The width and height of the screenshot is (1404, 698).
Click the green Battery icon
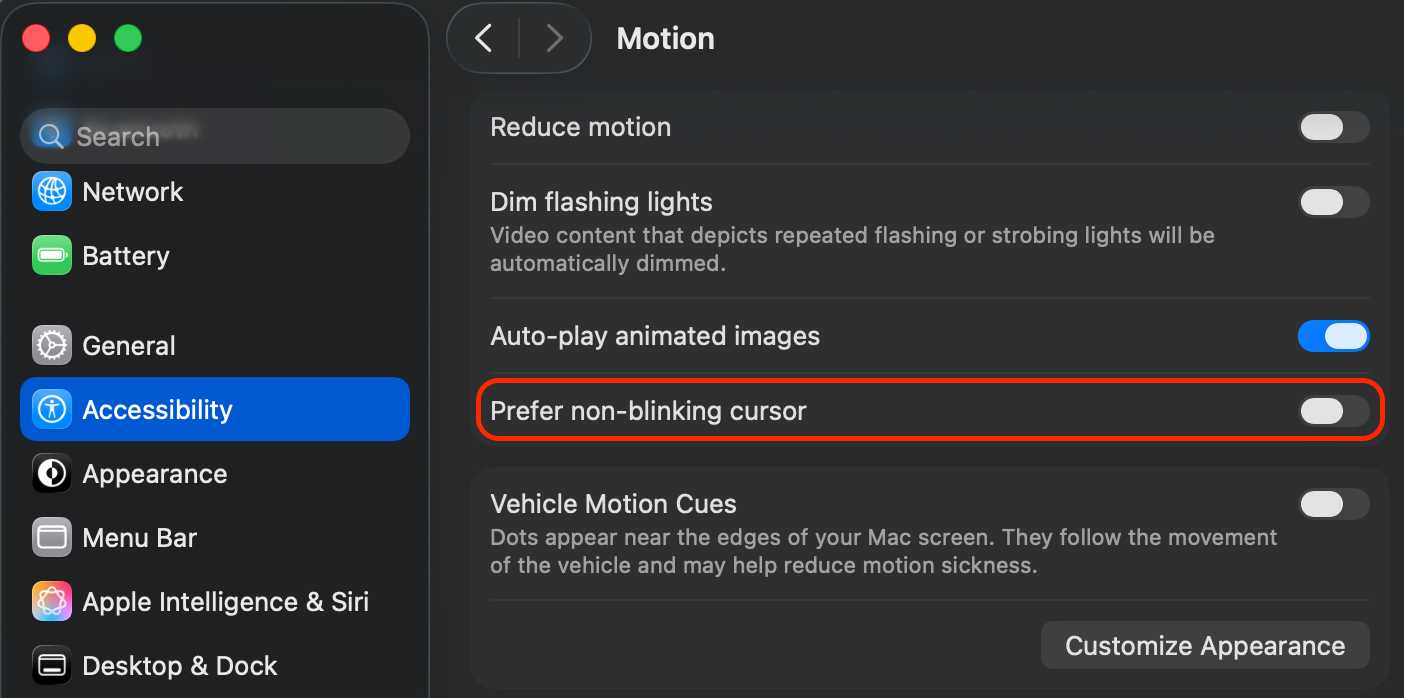(51, 256)
